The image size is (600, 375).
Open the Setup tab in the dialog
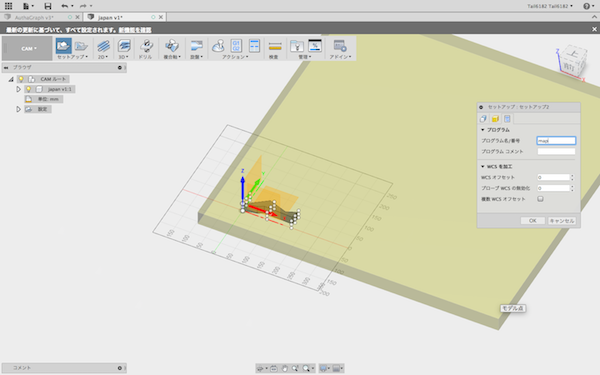click(x=483, y=119)
